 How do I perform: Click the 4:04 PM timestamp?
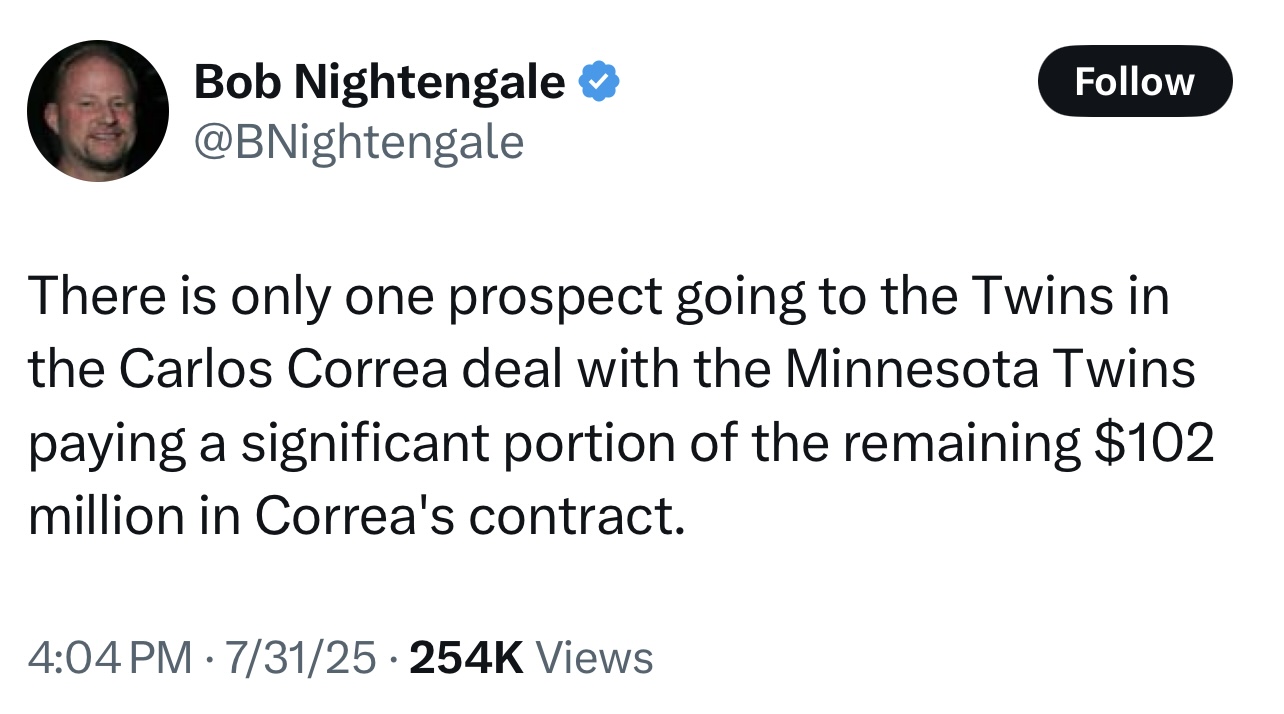[110, 658]
